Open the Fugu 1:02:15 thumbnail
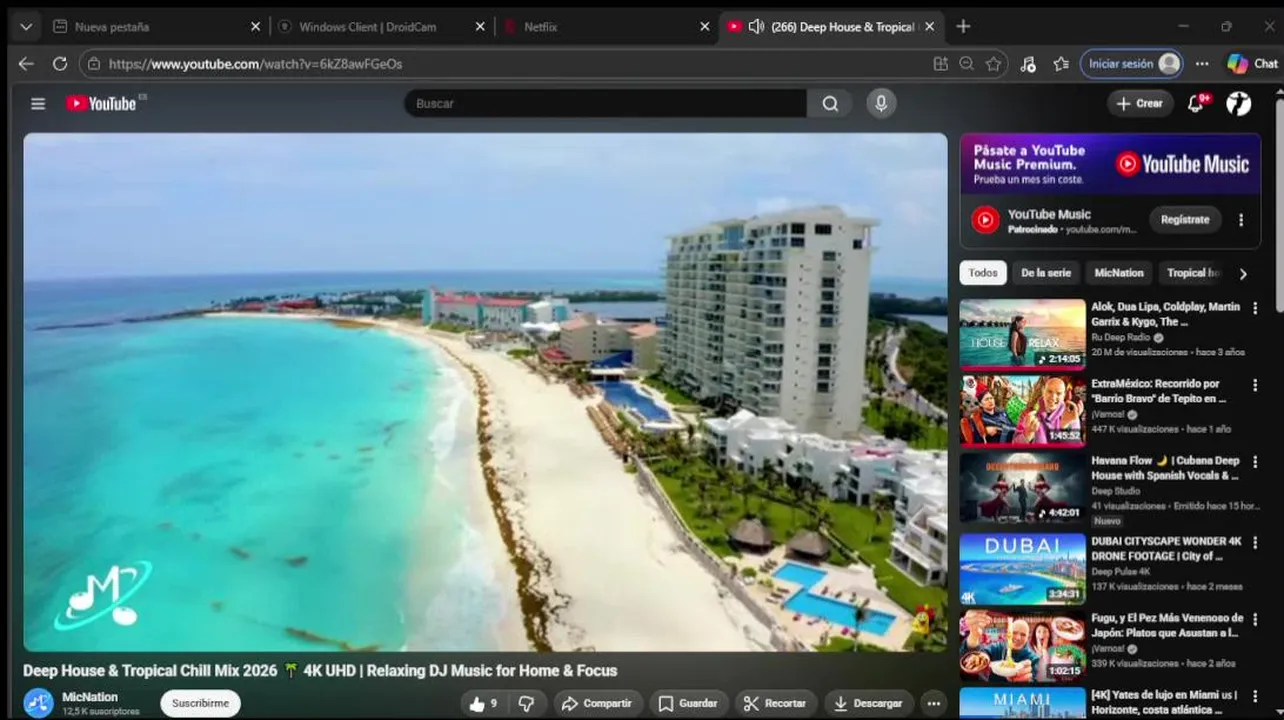This screenshot has width=1284, height=720. 1022,645
